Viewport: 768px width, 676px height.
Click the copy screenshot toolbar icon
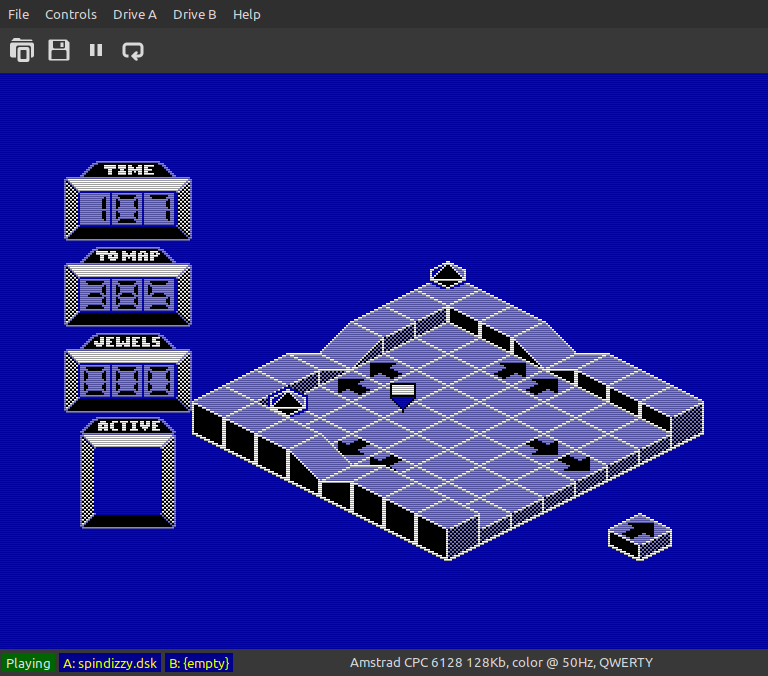coord(22,50)
